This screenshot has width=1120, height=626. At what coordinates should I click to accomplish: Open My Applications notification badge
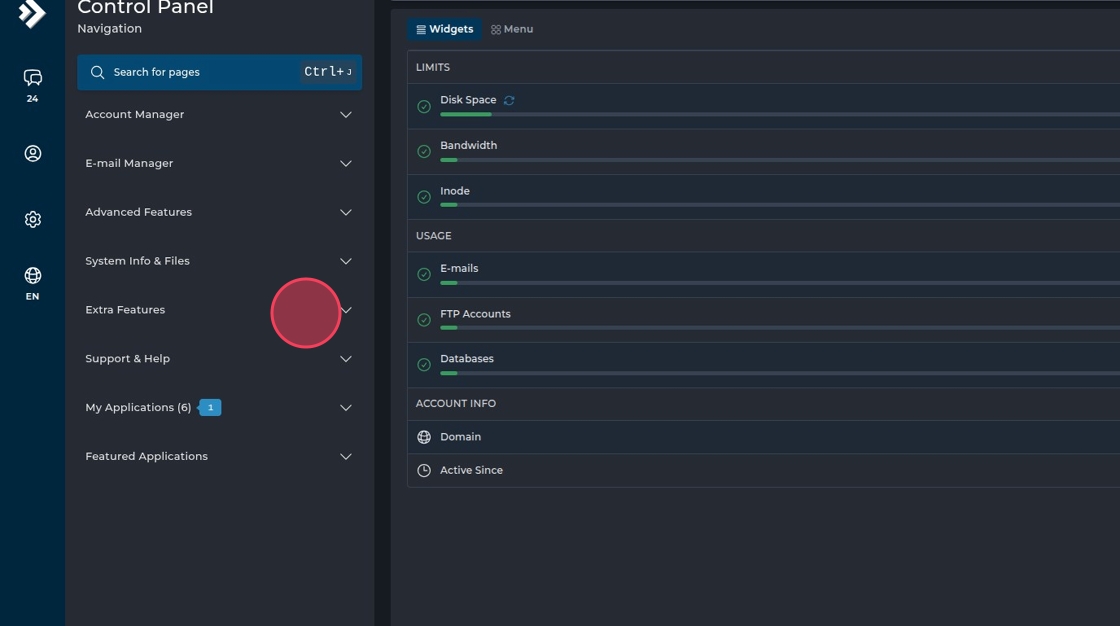[x=210, y=408]
